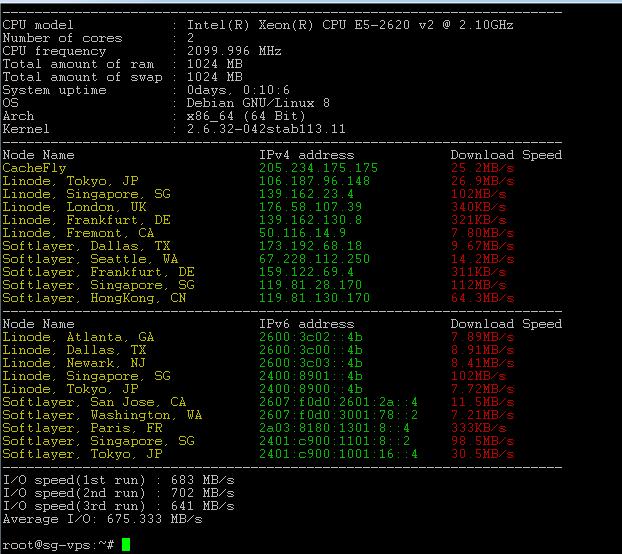The image size is (622, 554).
Task: Click the '340KB/s' speed value
Action: point(478,207)
